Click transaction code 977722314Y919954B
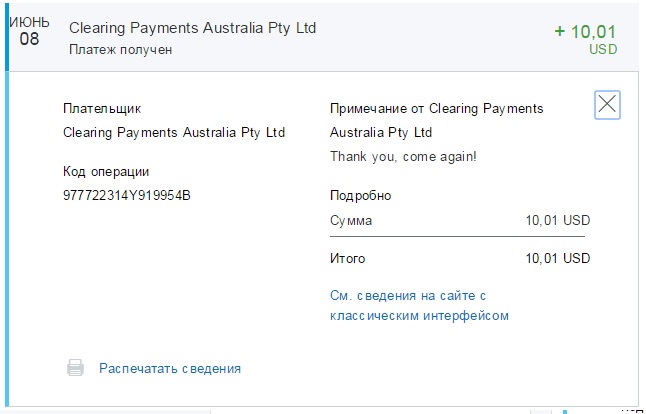The width and height of the screenshot is (646, 414). (x=126, y=194)
